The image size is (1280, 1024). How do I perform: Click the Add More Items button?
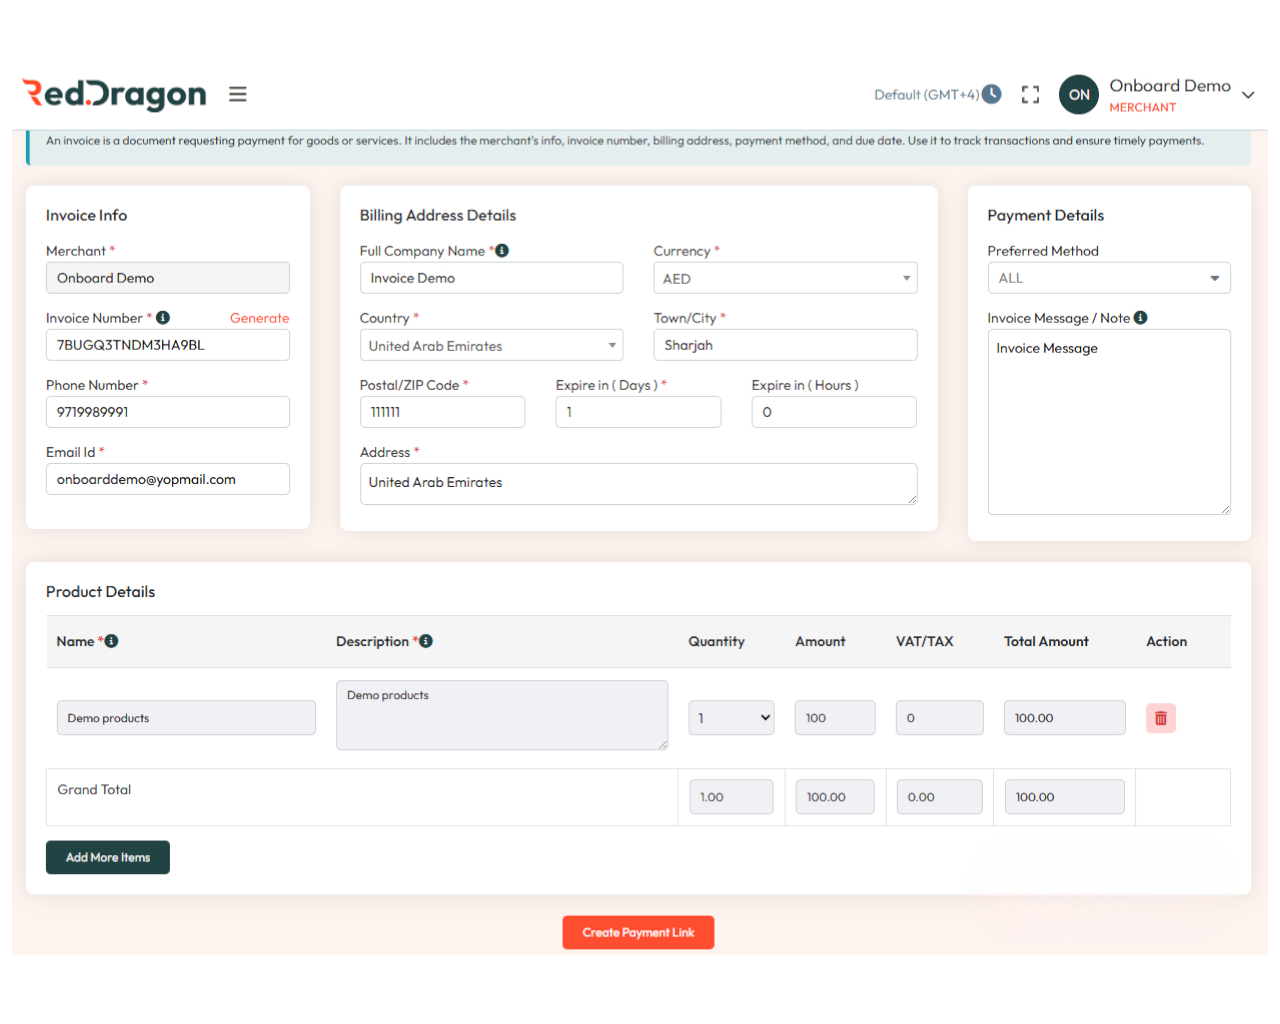click(107, 857)
